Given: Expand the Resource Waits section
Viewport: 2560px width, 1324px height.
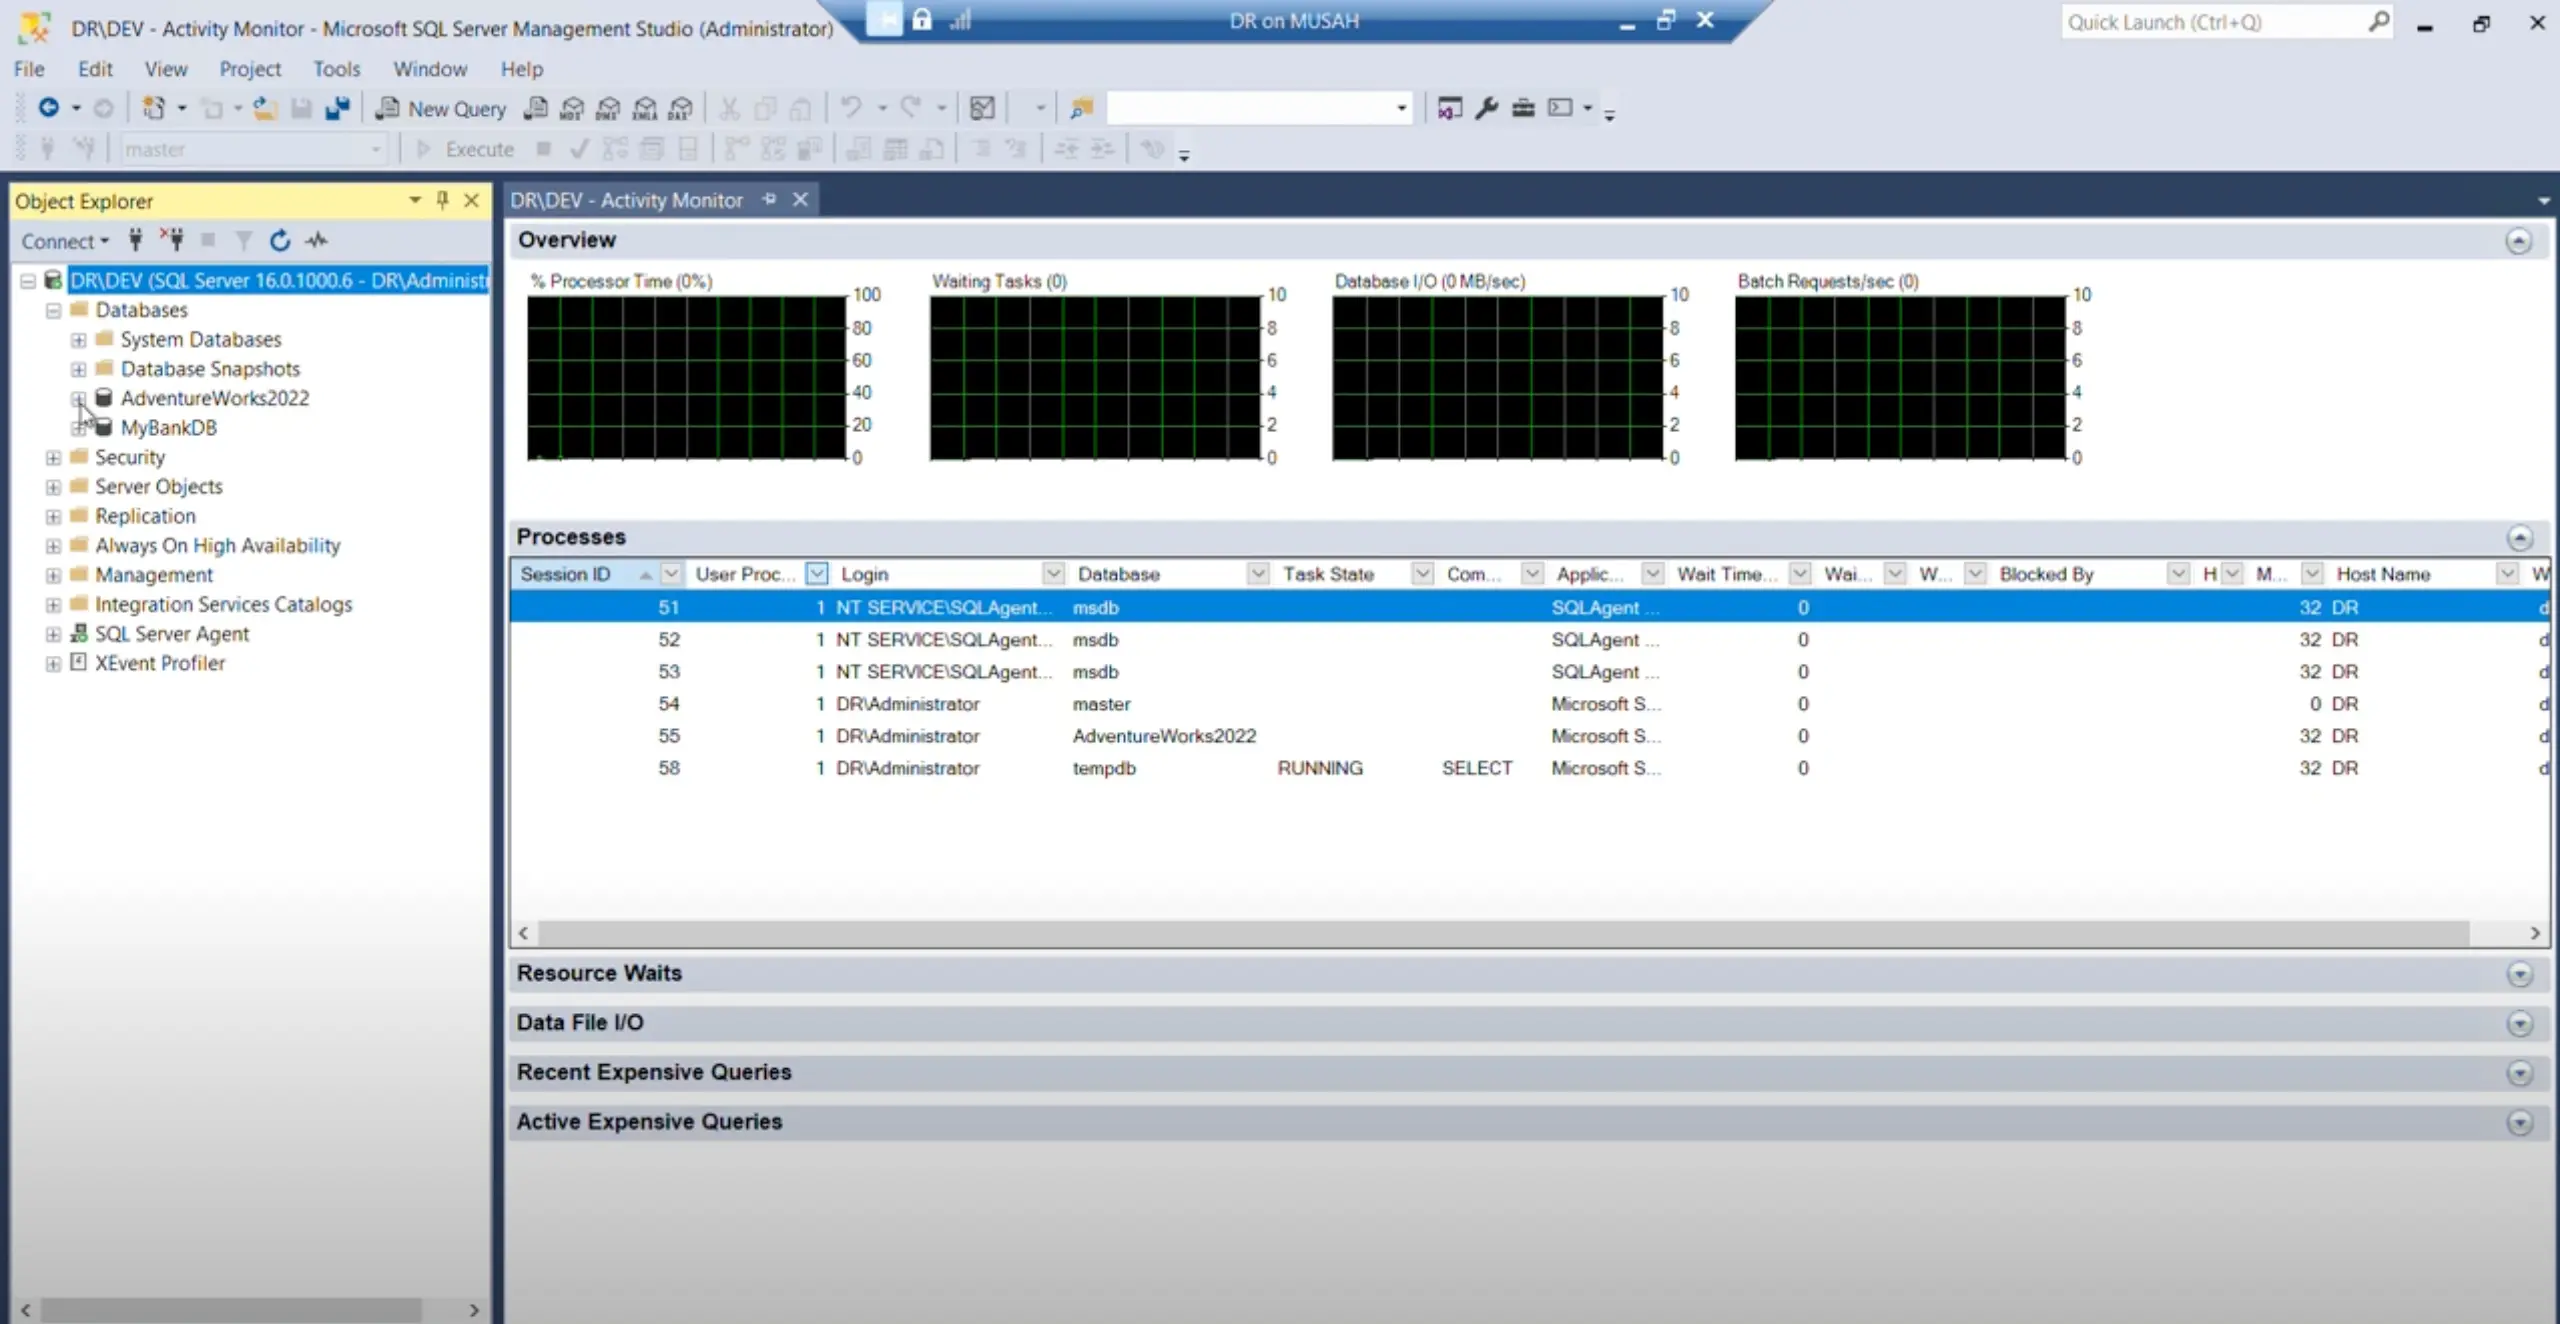Looking at the screenshot, I should point(2519,972).
